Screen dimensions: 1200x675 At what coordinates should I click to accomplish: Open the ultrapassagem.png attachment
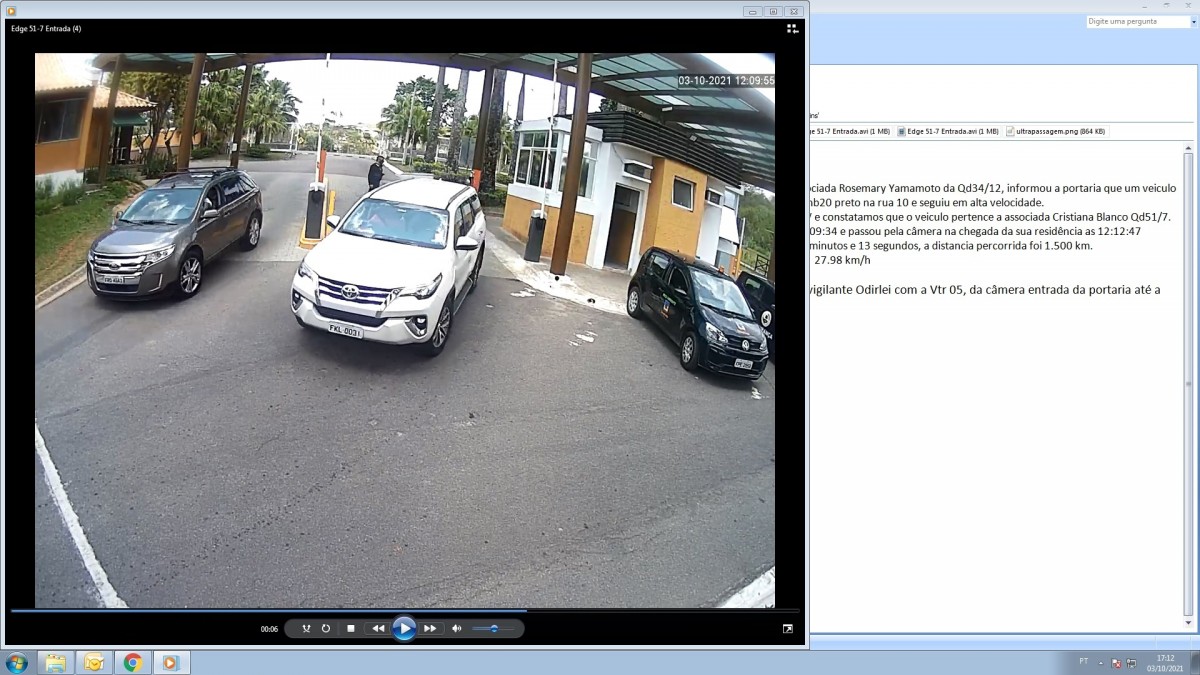[1056, 131]
